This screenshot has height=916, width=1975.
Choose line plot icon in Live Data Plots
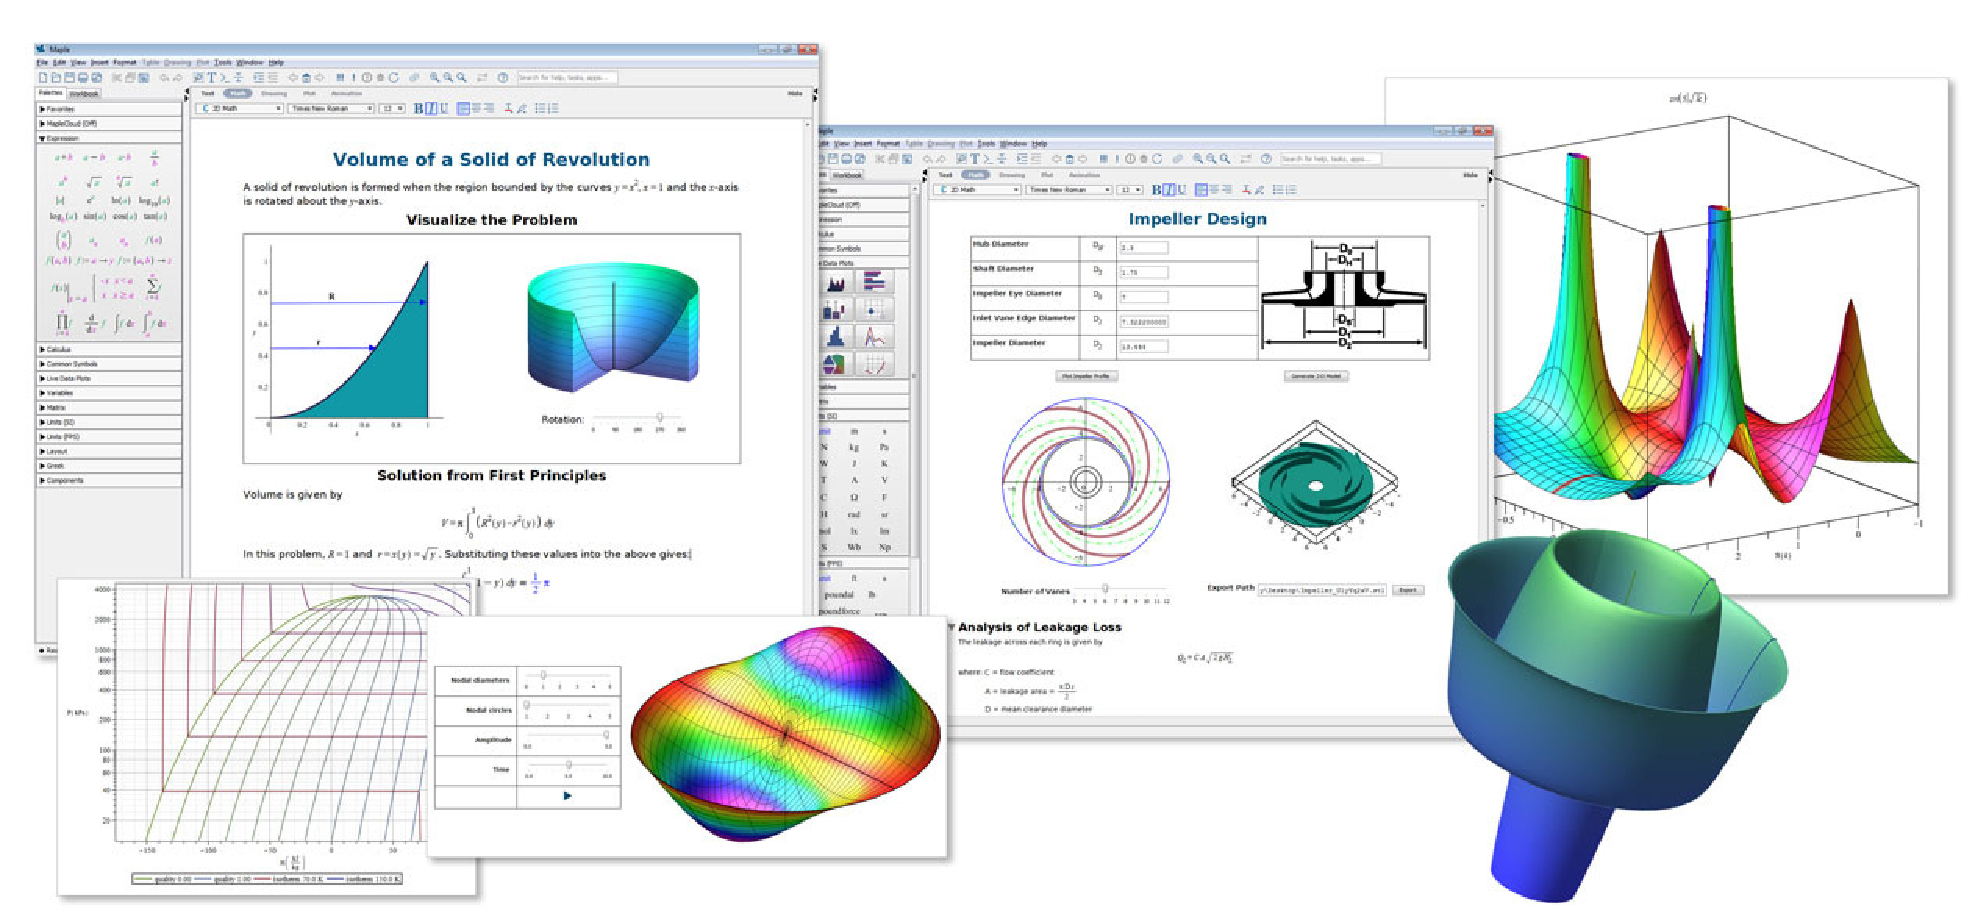[x=874, y=337]
